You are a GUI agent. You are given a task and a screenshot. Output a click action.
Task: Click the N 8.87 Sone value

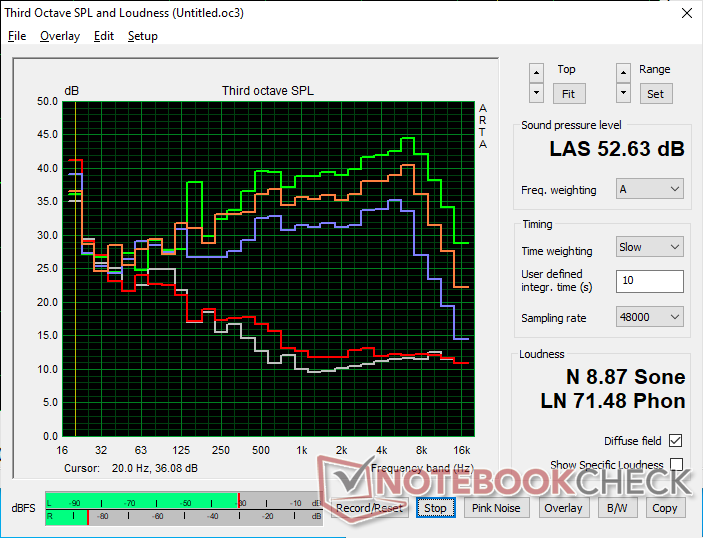(625, 377)
